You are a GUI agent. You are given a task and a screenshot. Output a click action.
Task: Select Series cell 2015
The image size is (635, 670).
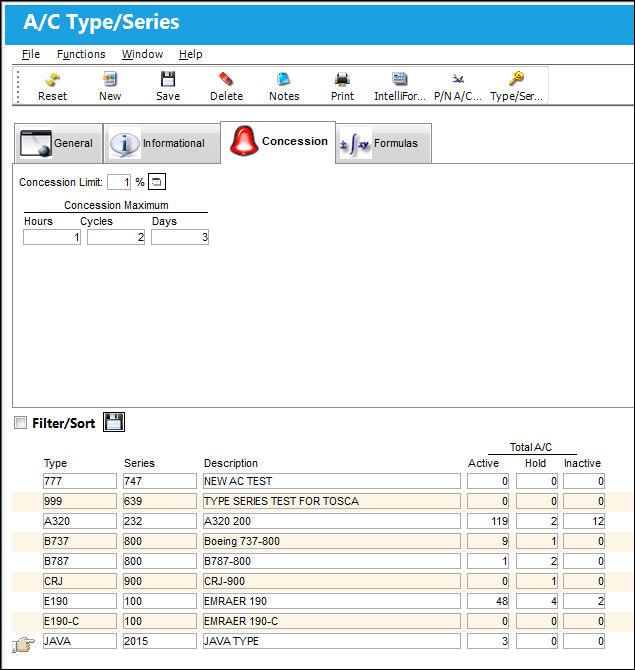click(160, 641)
